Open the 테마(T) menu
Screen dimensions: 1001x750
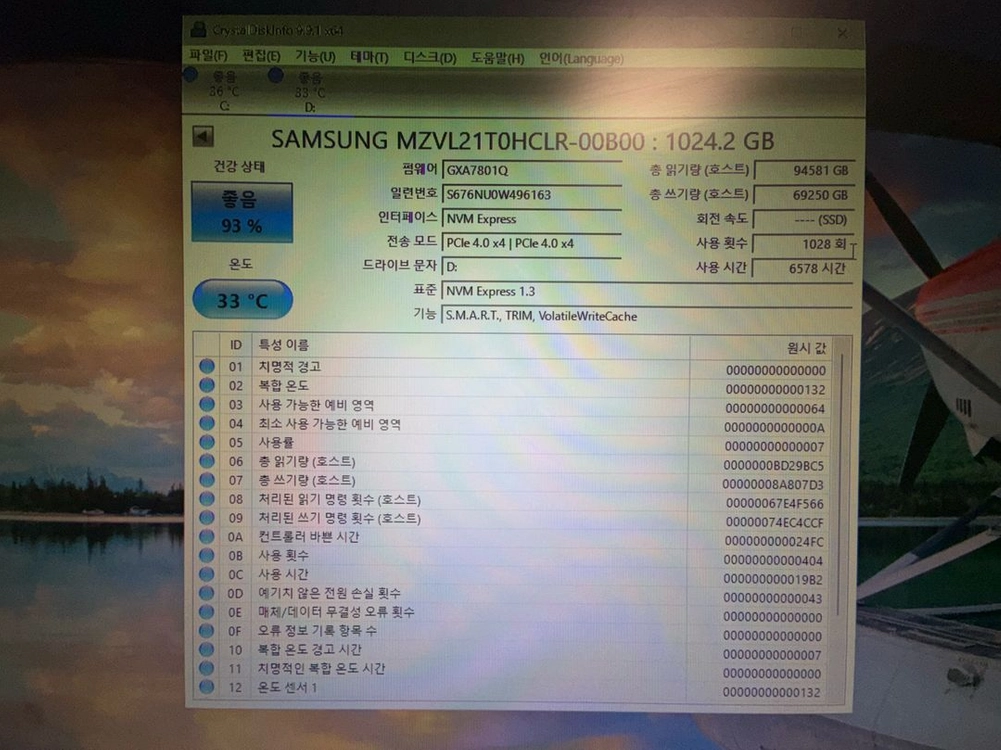369,57
